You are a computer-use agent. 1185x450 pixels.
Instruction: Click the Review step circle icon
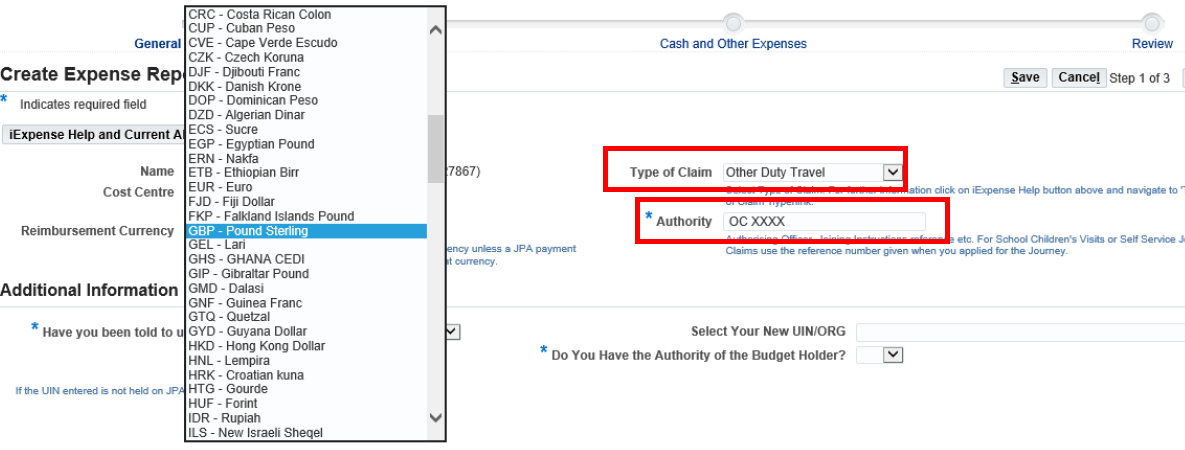pyautogui.click(x=1152, y=22)
